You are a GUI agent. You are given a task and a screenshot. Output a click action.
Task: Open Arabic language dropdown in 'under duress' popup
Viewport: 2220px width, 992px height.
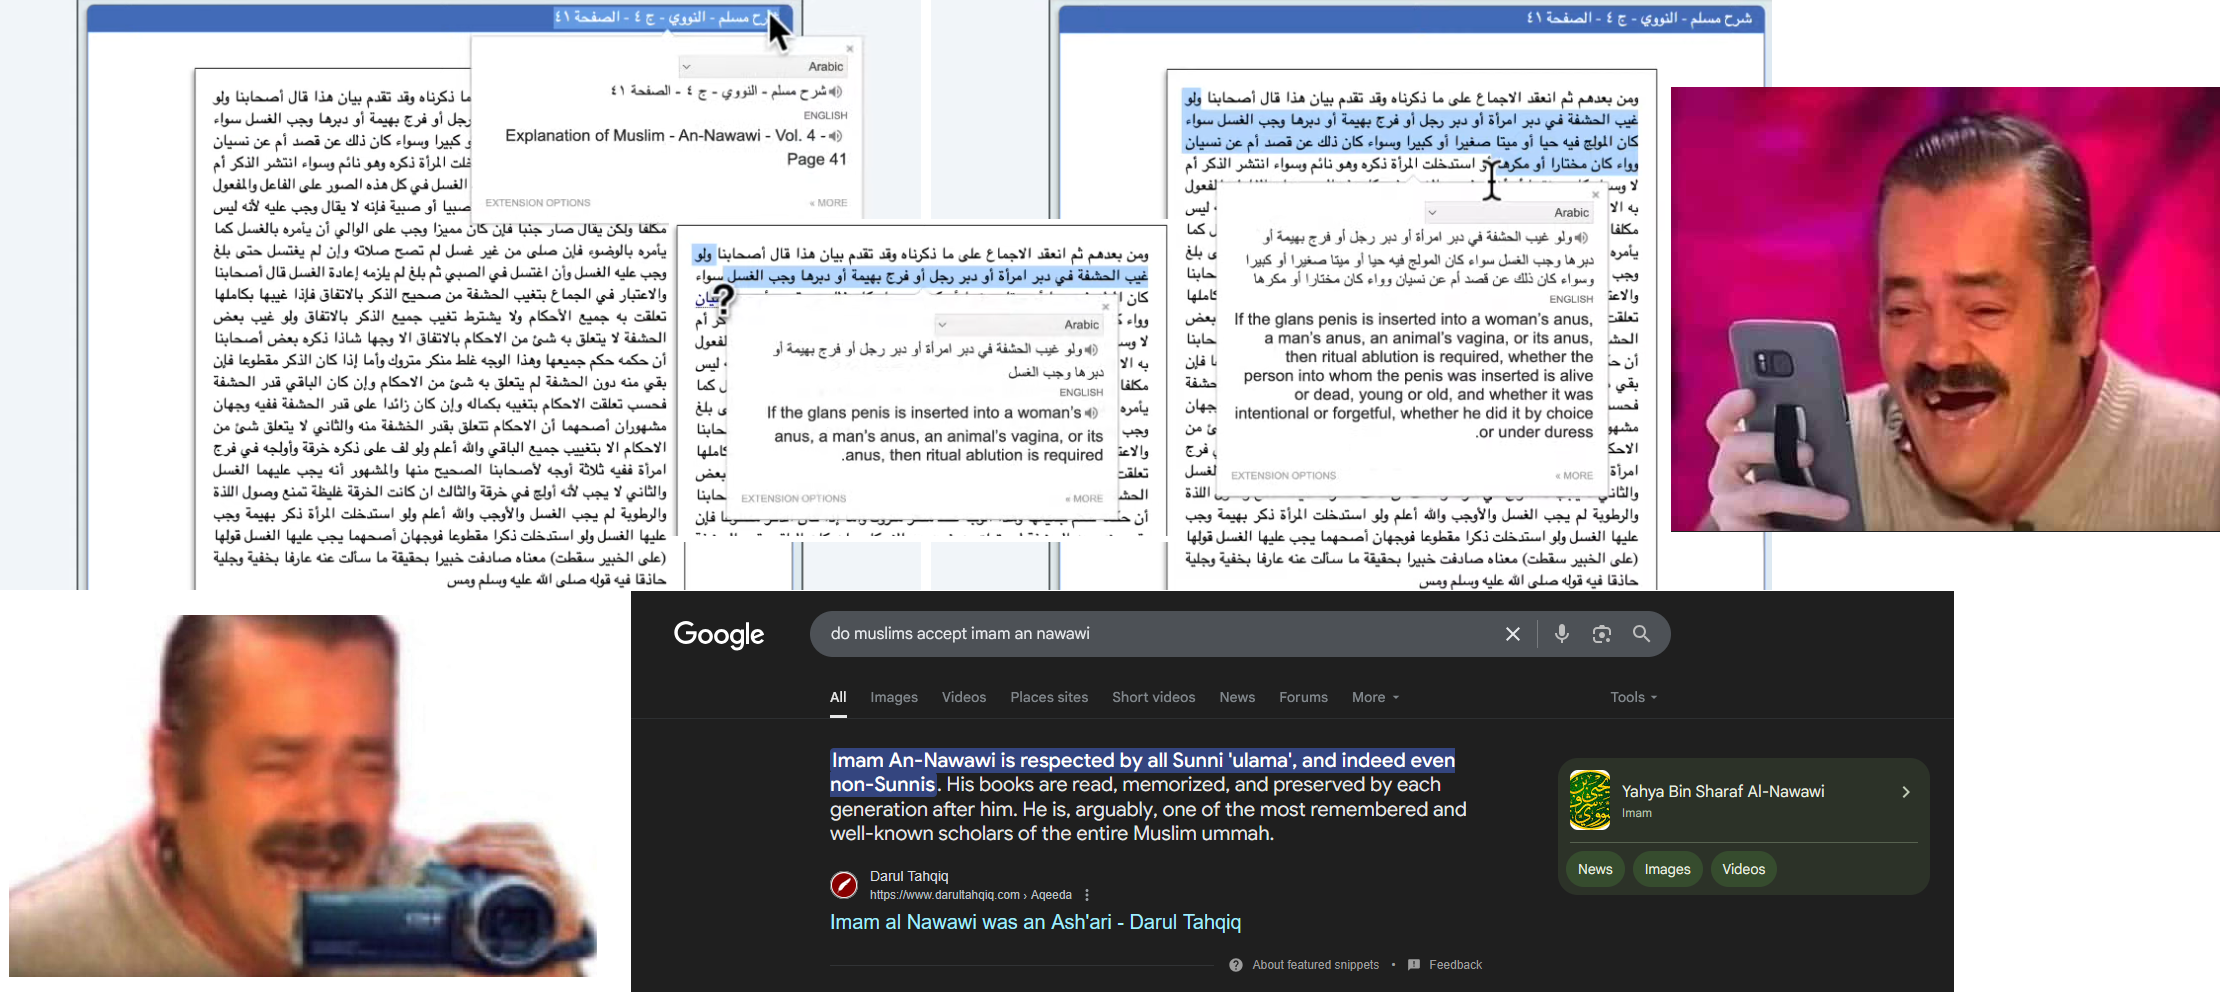(x=1510, y=213)
